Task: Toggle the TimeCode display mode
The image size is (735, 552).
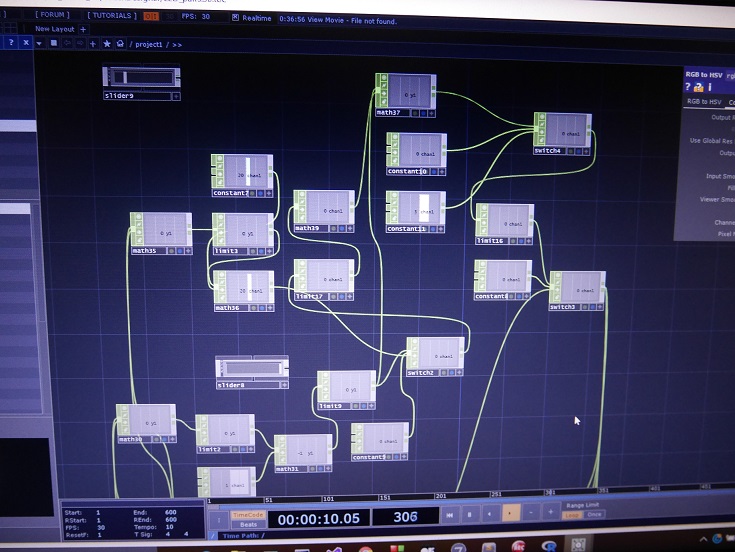Action: [248, 514]
